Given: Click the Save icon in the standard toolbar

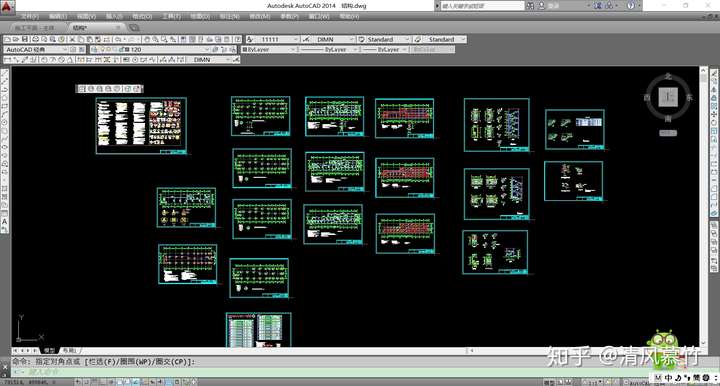Looking at the screenshot, I should 25,39.
